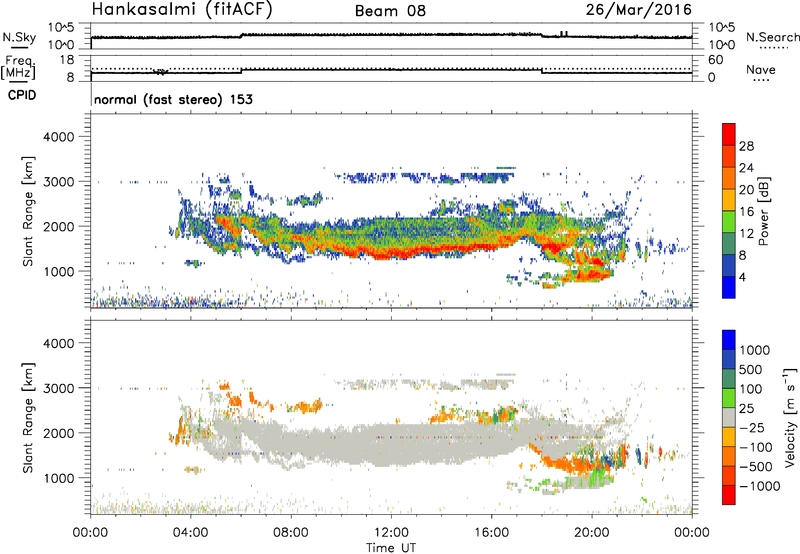The image size is (800, 554).
Task: Click the 'CPID' row label
Action: coord(22,95)
